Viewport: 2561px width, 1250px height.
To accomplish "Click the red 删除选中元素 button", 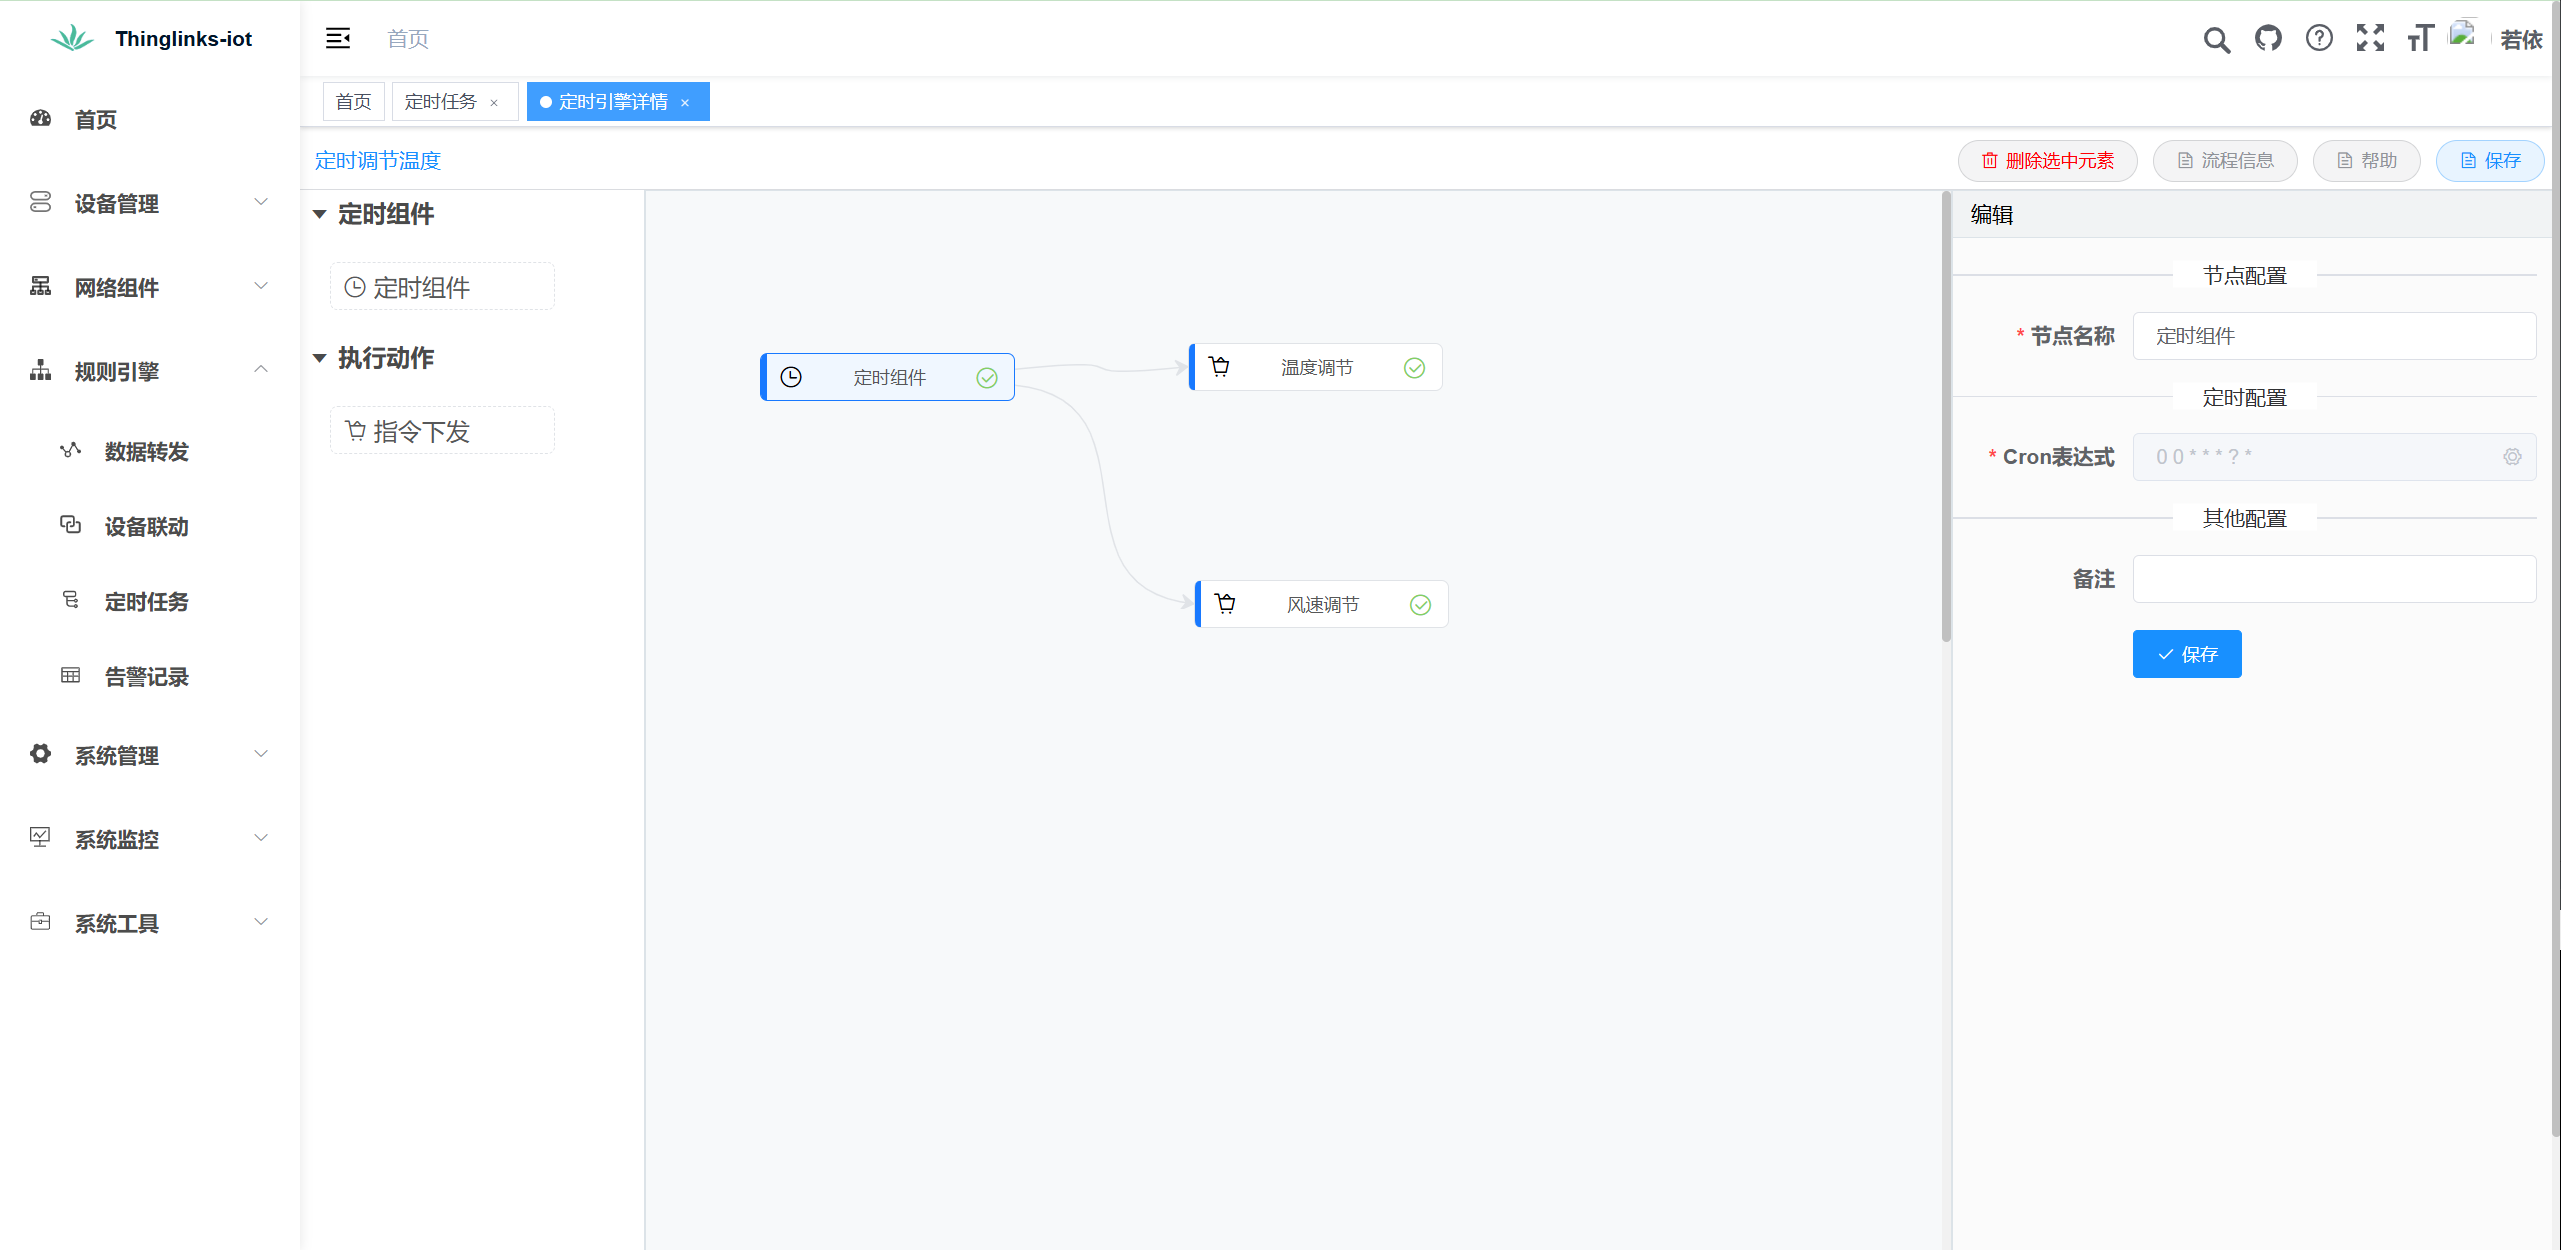I will click(2047, 161).
